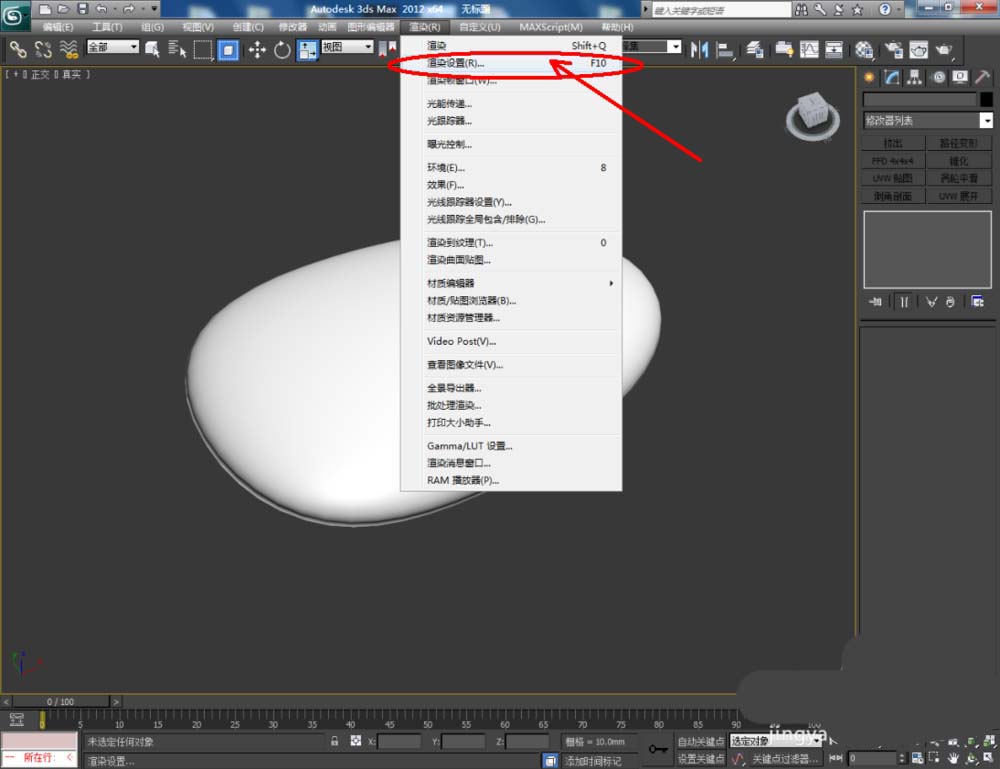Click the Mirror tool icon
This screenshot has height=769, width=1000.
[x=700, y=49]
